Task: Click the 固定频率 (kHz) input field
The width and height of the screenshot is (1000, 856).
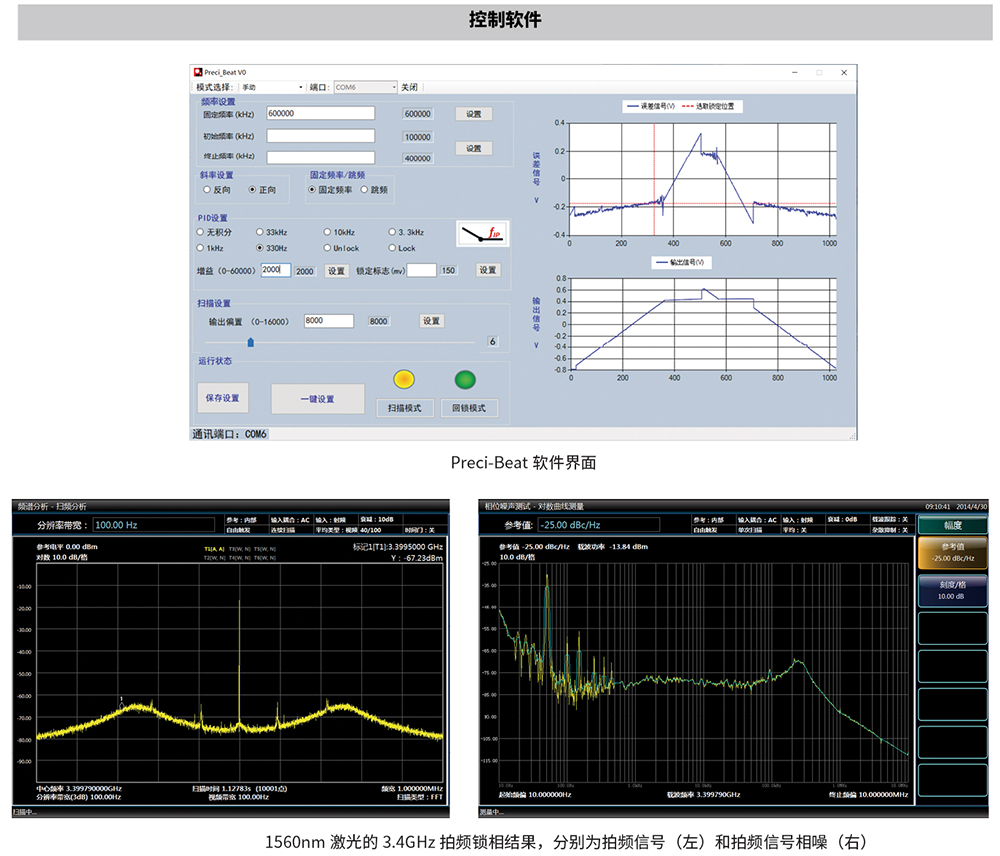Action: click(320, 114)
